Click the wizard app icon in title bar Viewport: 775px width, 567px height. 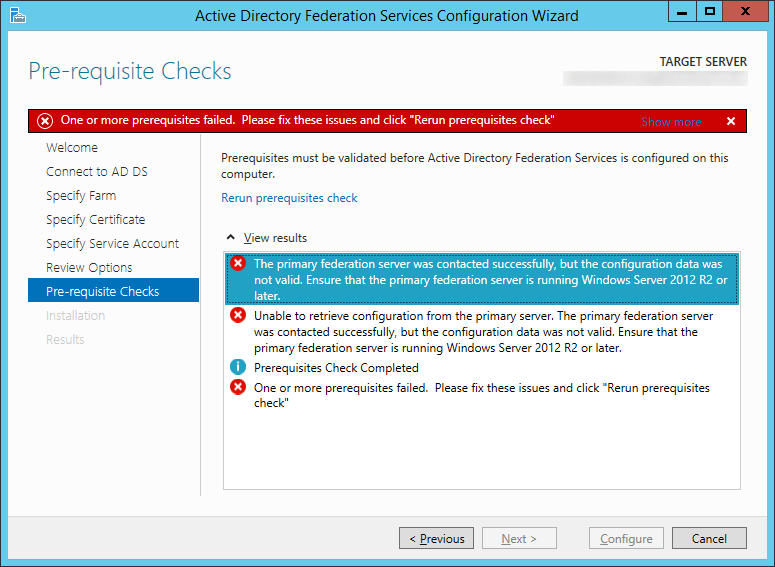[17, 16]
